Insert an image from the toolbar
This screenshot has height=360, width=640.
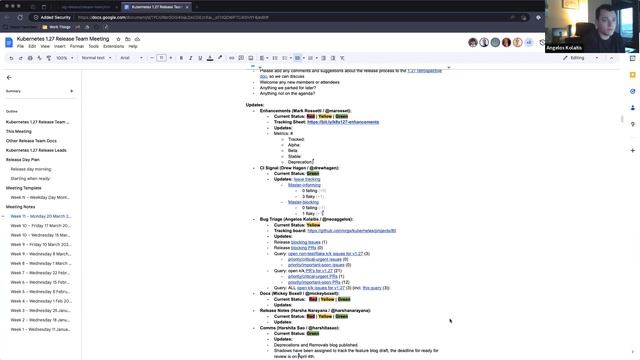[x=251, y=58]
